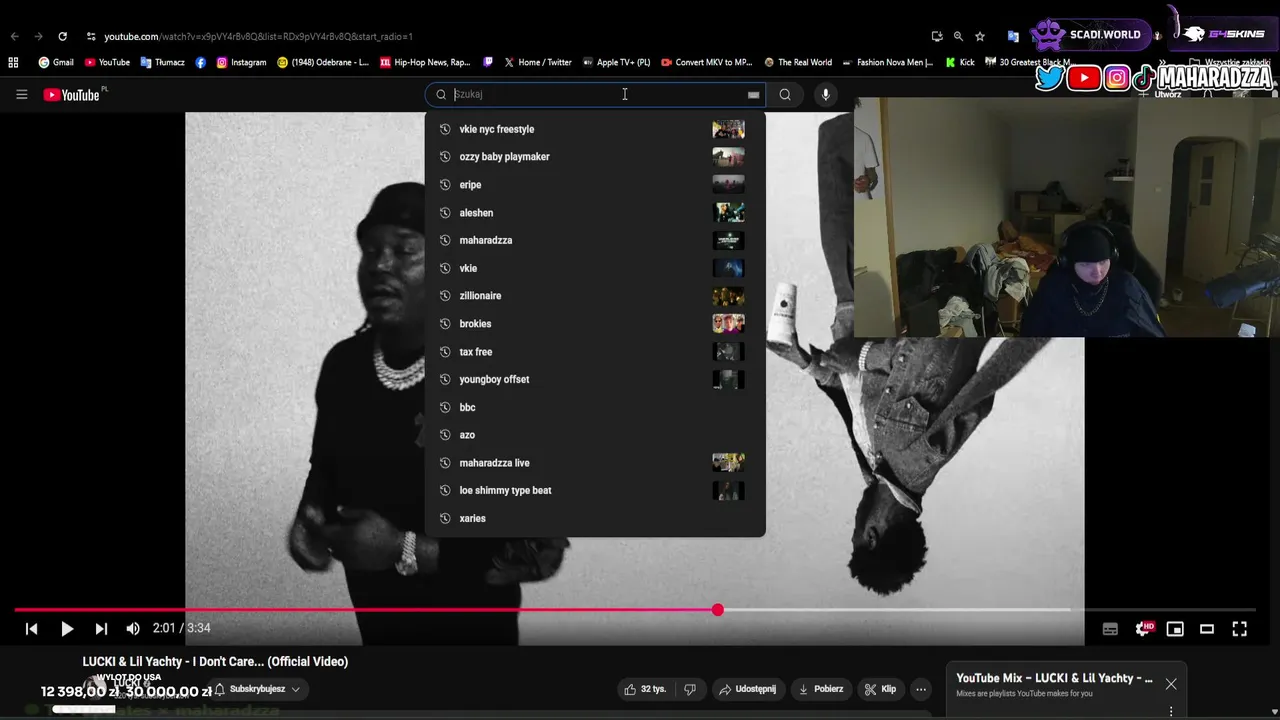Click the red video progress scrubber handle
This screenshot has width=1280, height=720.
click(718, 610)
